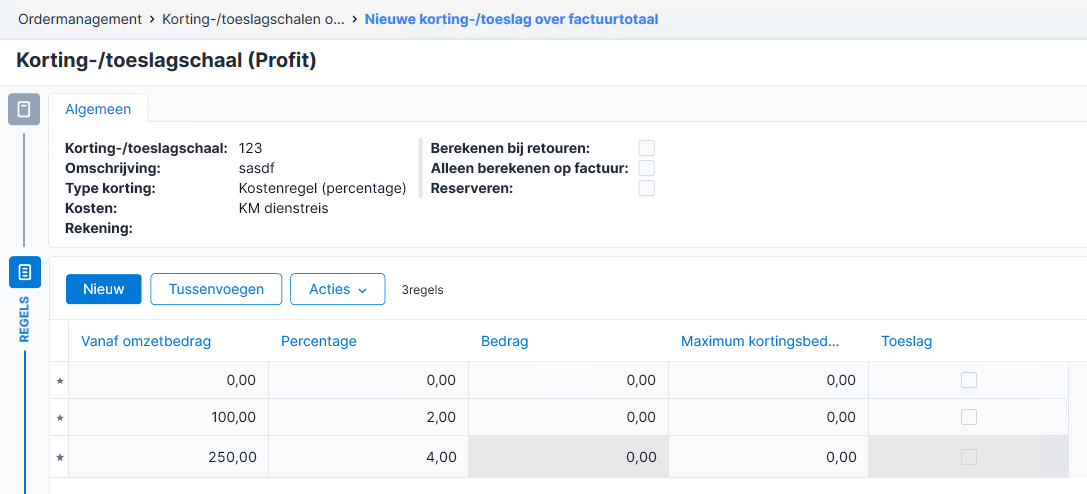
Task: Click the star marker on 100,00 row
Action: 60,418
